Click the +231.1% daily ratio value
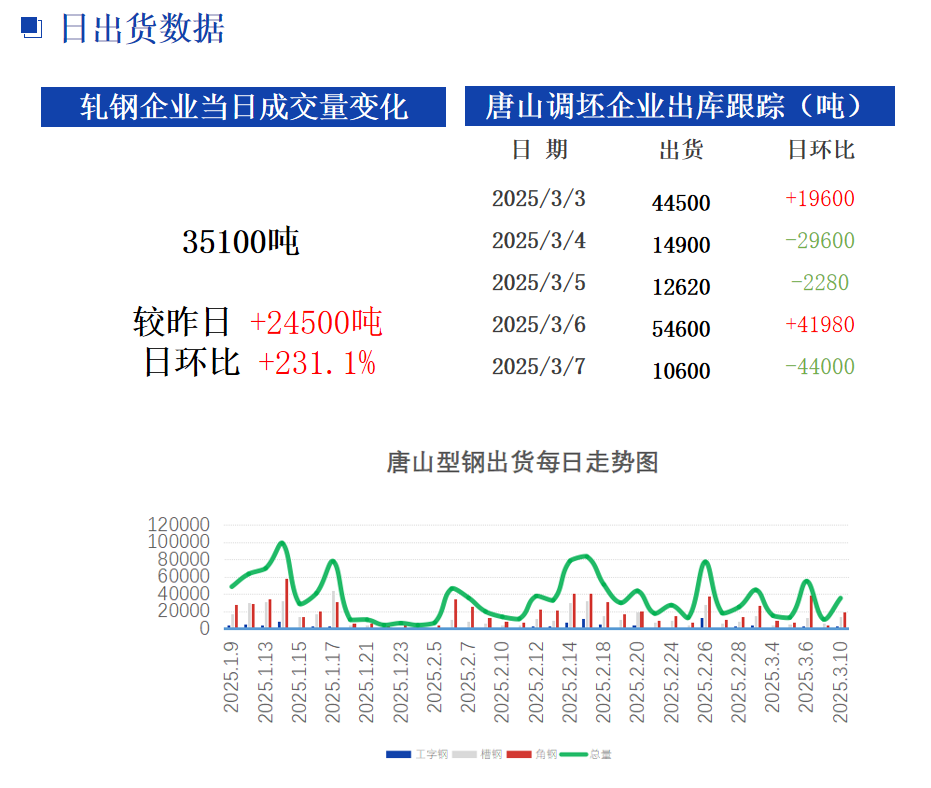The height and width of the screenshot is (788, 931). point(317,363)
